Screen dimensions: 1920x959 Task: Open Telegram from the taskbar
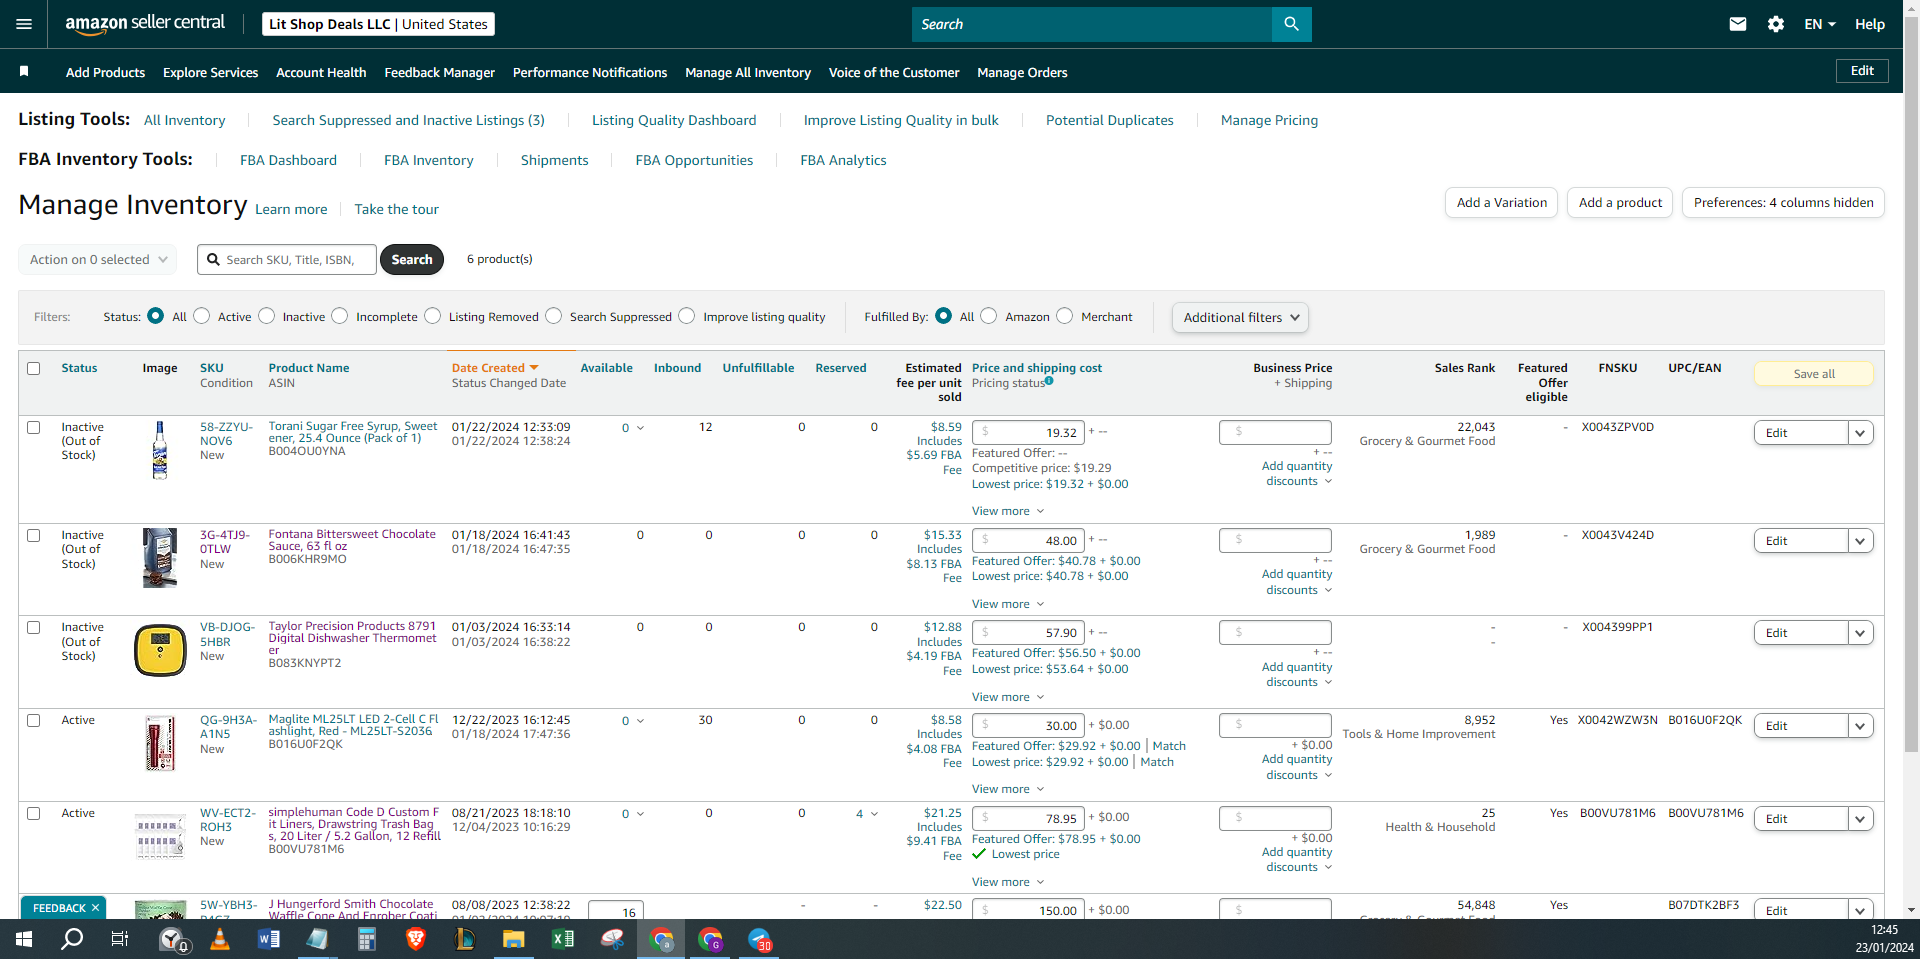click(760, 940)
